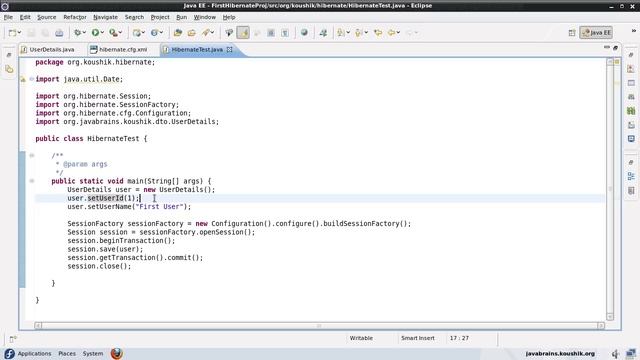Click the Debug bug icon

pyautogui.click(x=77, y=33)
